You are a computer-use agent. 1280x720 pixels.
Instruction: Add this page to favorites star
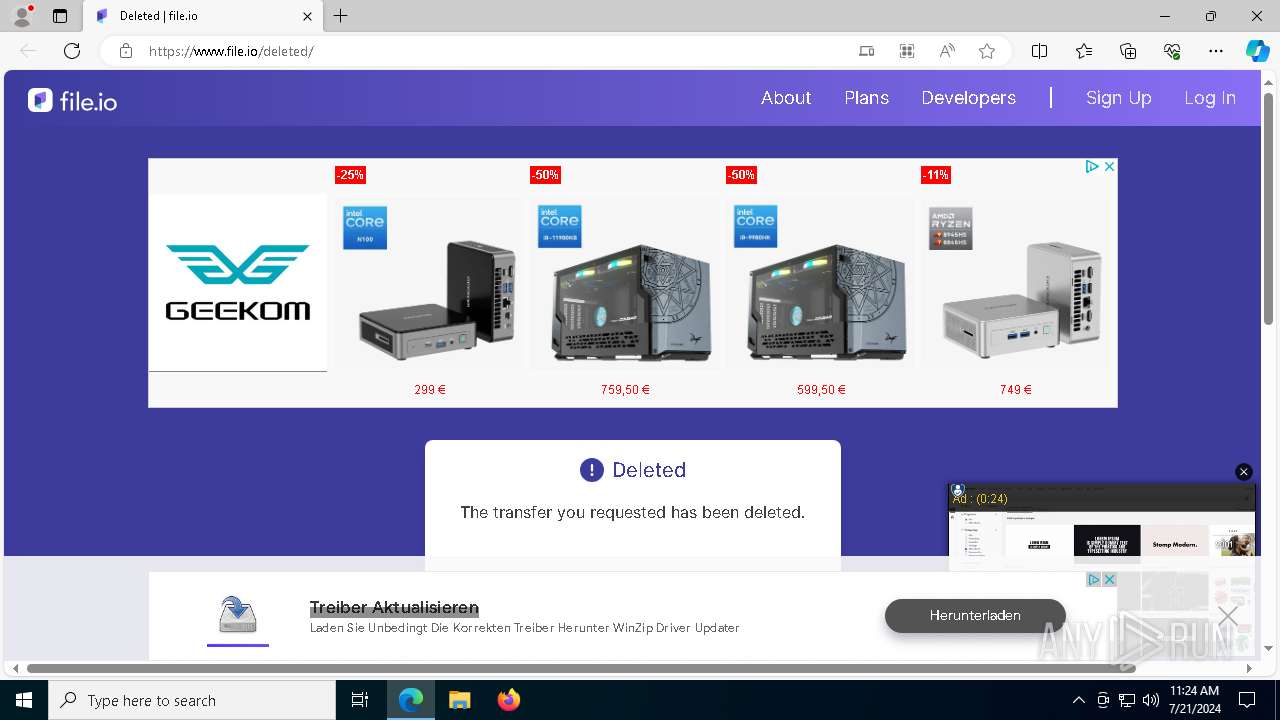click(x=987, y=51)
